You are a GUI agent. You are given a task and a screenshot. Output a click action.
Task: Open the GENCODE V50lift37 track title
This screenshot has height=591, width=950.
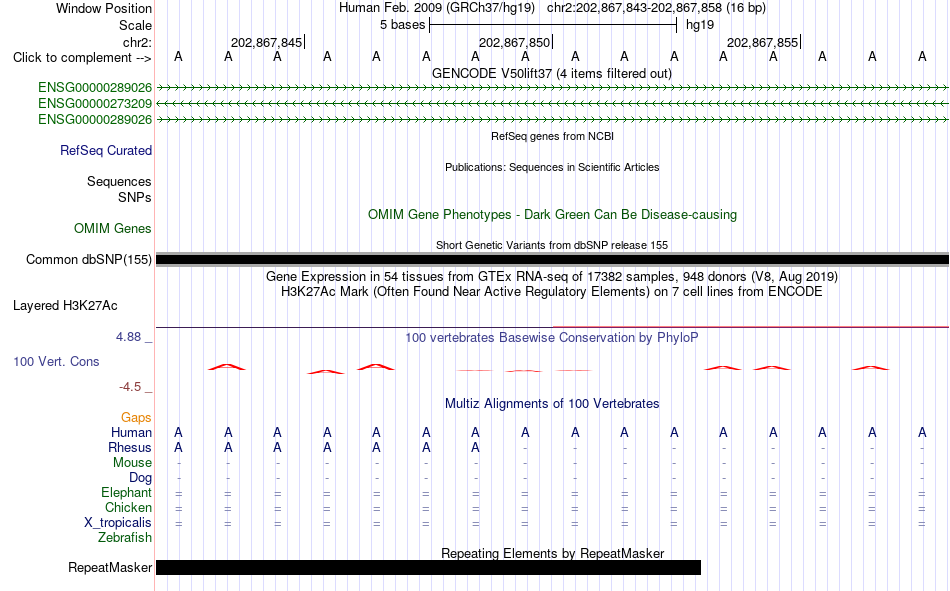coord(552,73)
